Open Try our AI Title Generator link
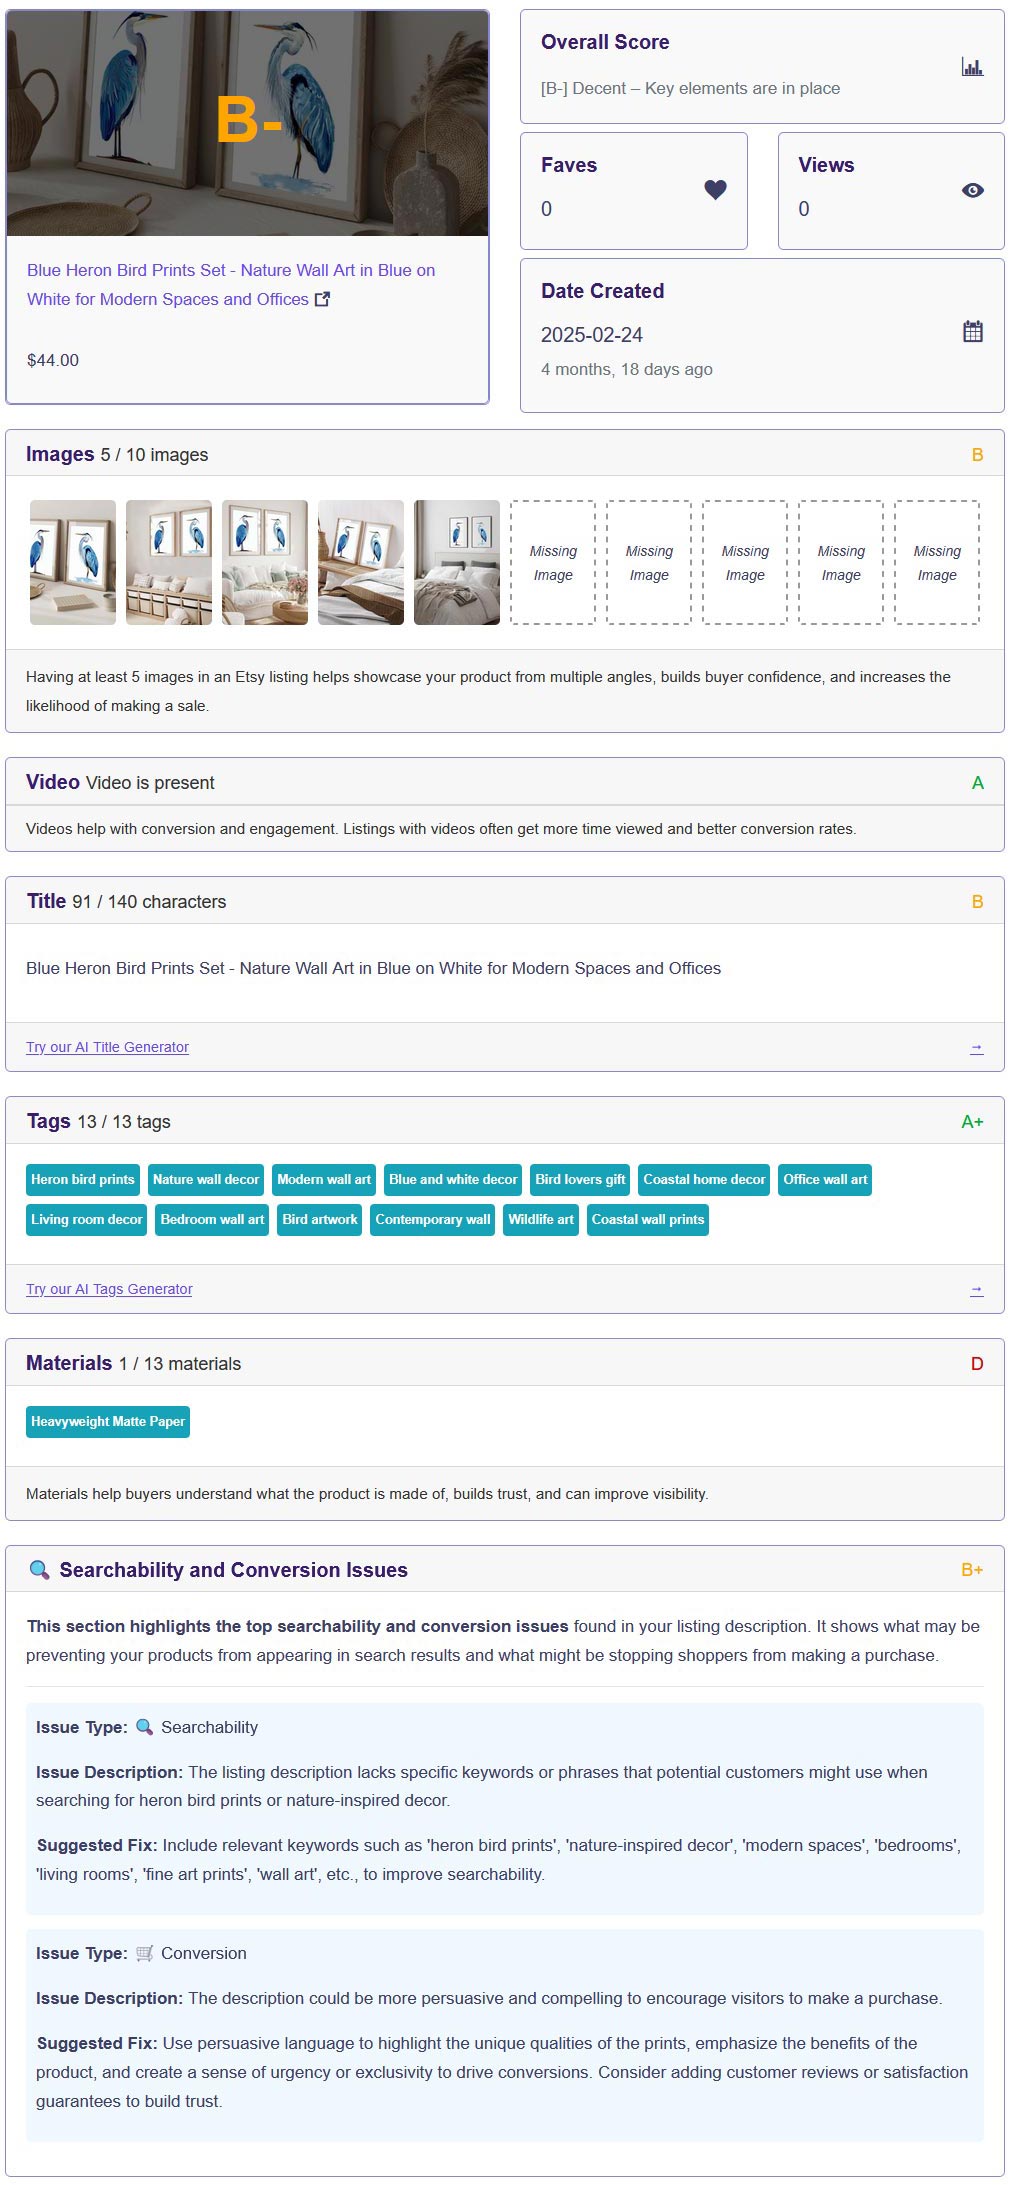 click(x=107, y=1047)
